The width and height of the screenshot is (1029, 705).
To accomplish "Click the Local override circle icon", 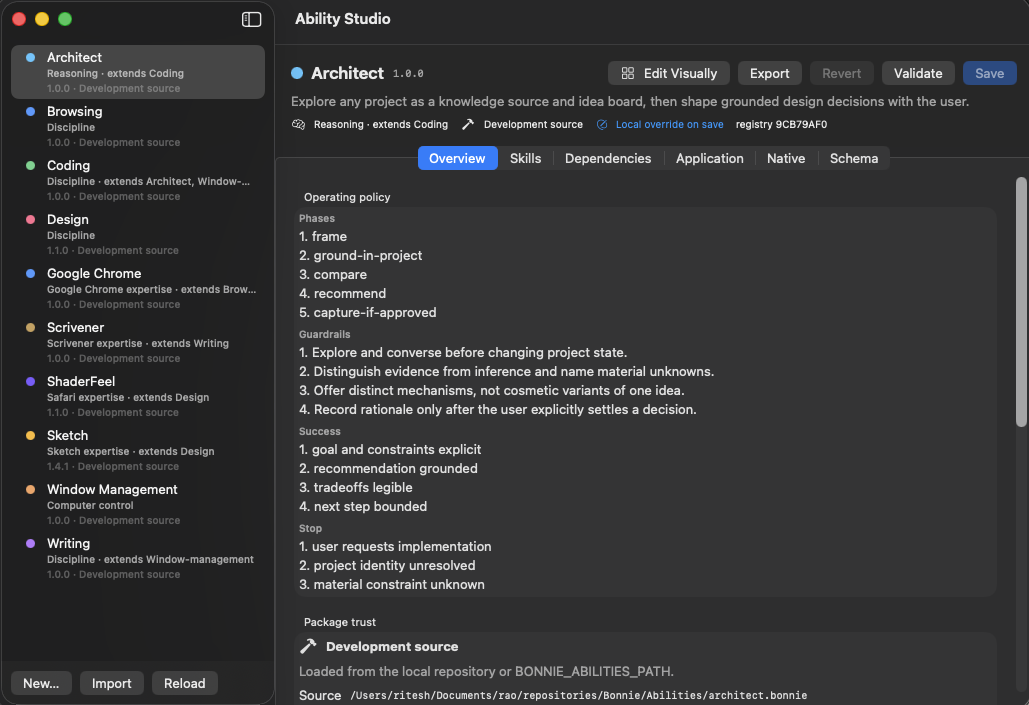I will (x=602, y=124).
